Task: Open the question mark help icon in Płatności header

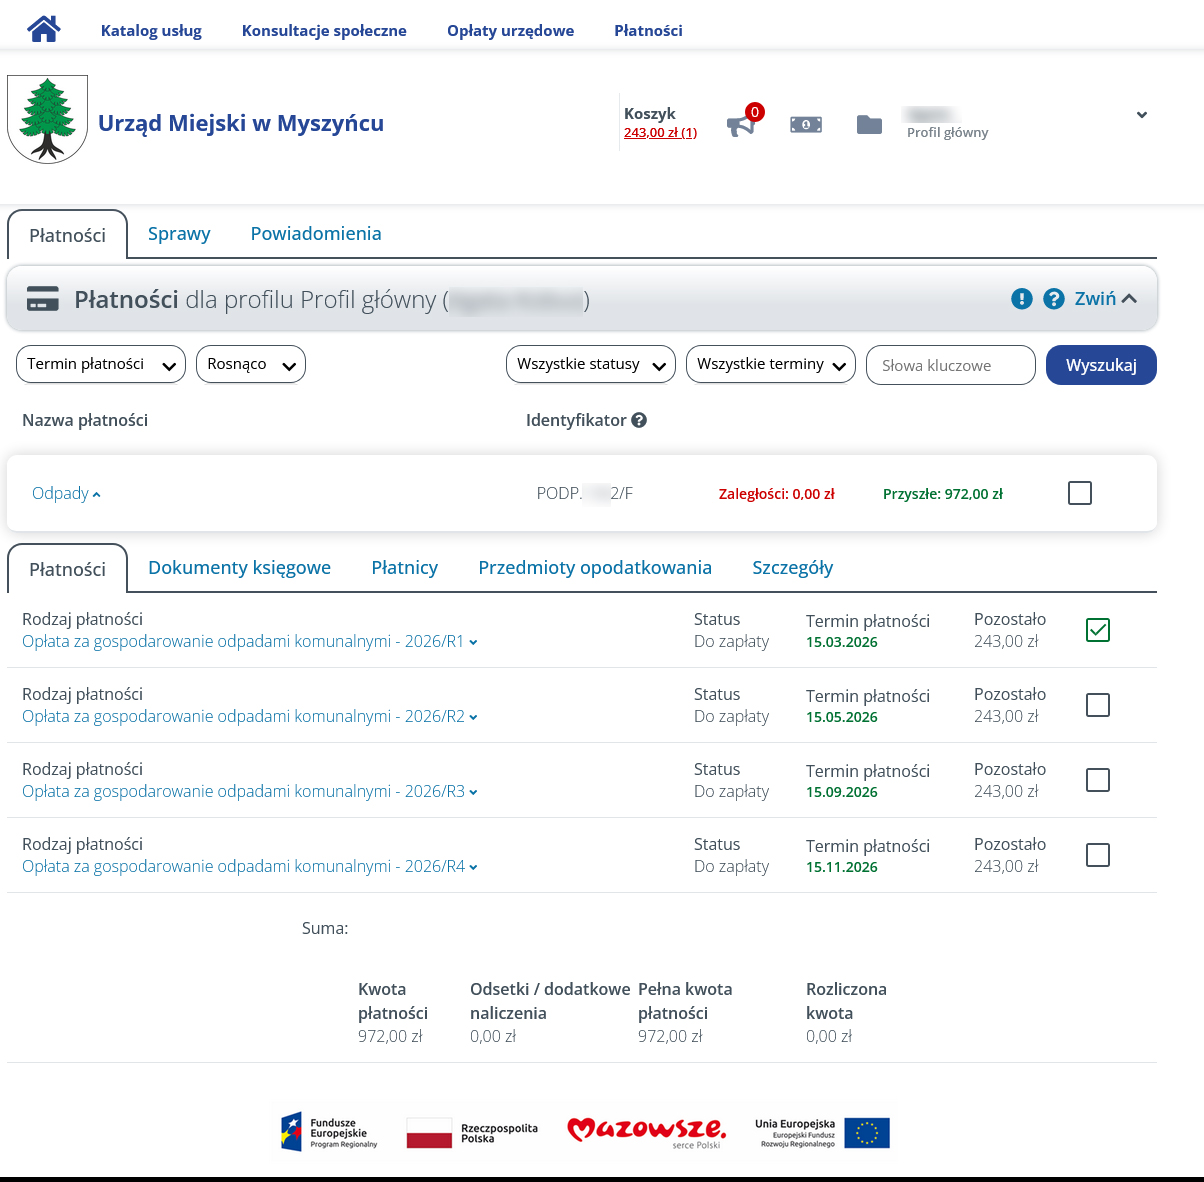Action: (x=1053, y=299)
